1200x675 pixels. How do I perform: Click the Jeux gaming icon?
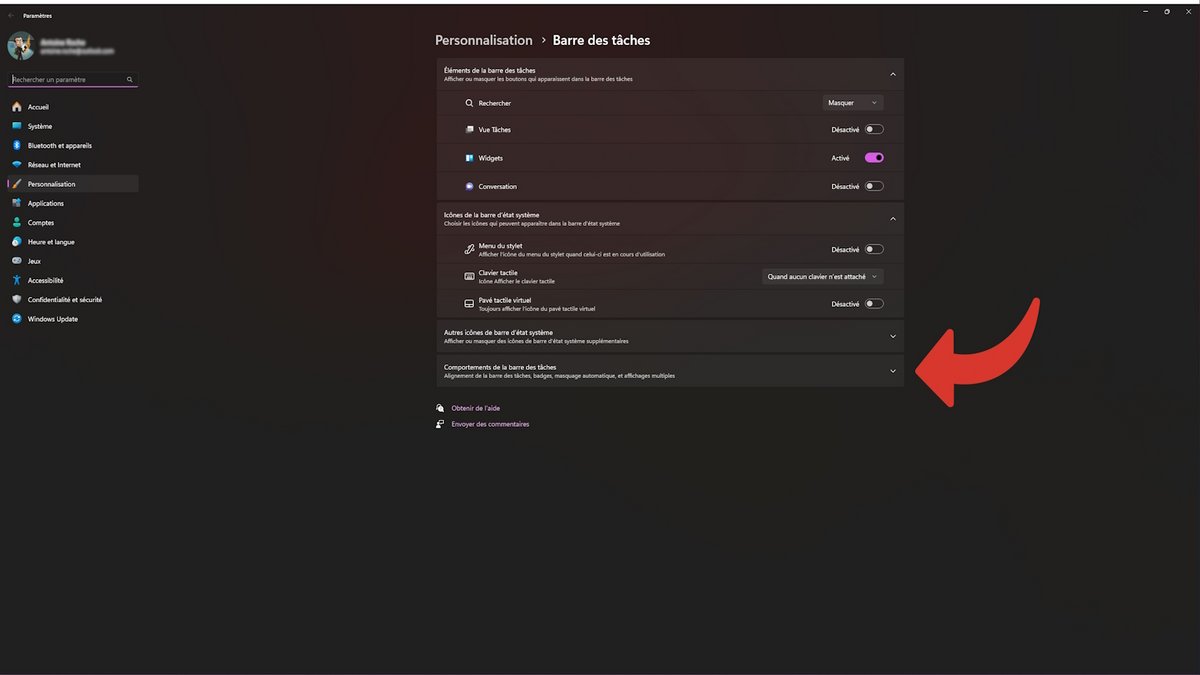point(17,261)
